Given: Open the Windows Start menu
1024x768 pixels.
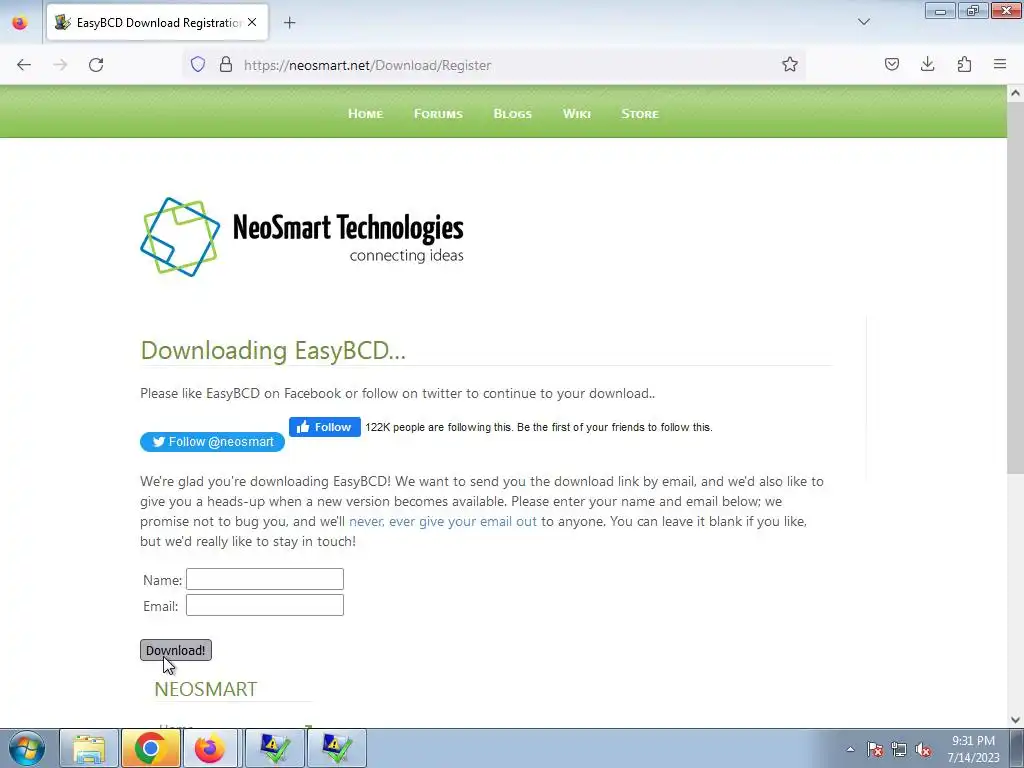Looking at the screenshot, I should [27, 748].
